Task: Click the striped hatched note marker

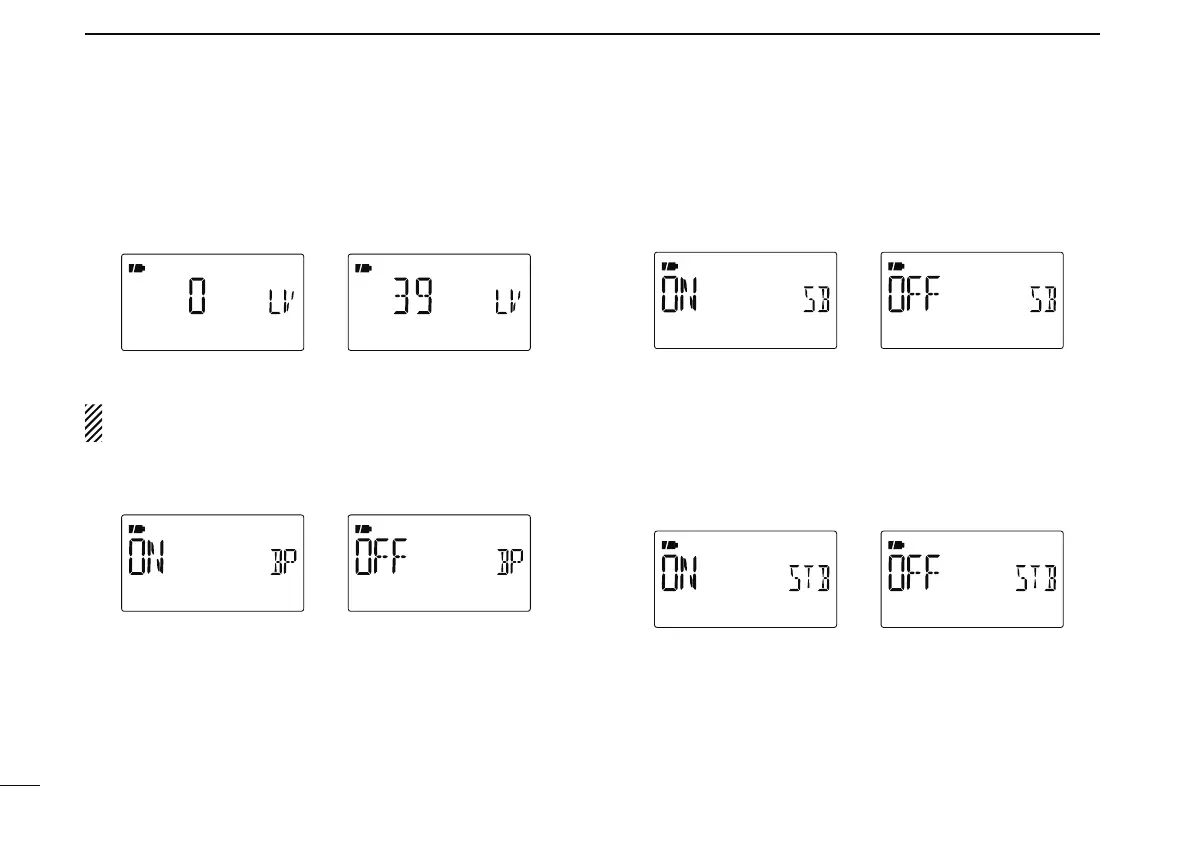Action: click(93, 423)
